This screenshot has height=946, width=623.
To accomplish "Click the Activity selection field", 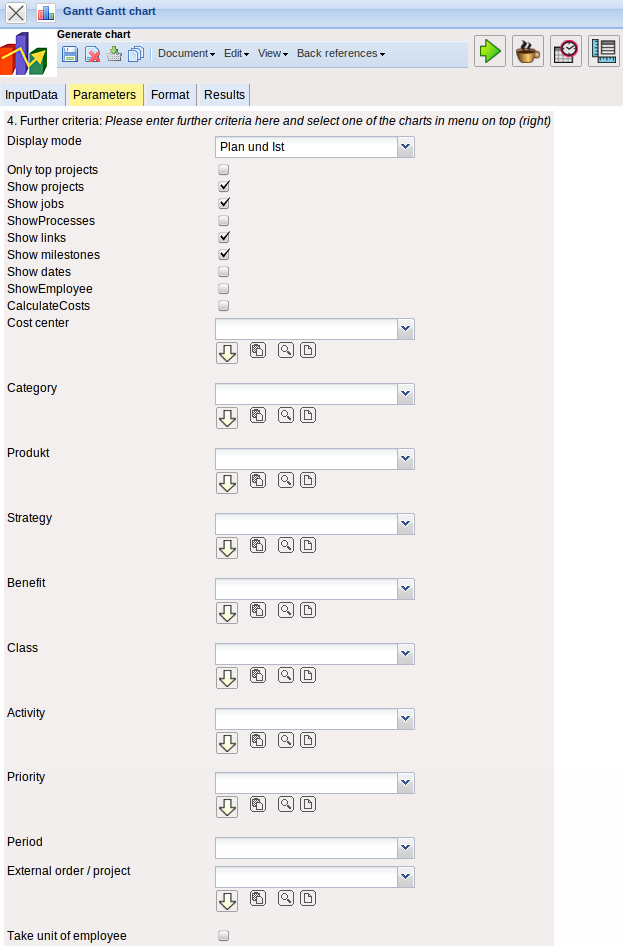I will click(x=306, y=719).
